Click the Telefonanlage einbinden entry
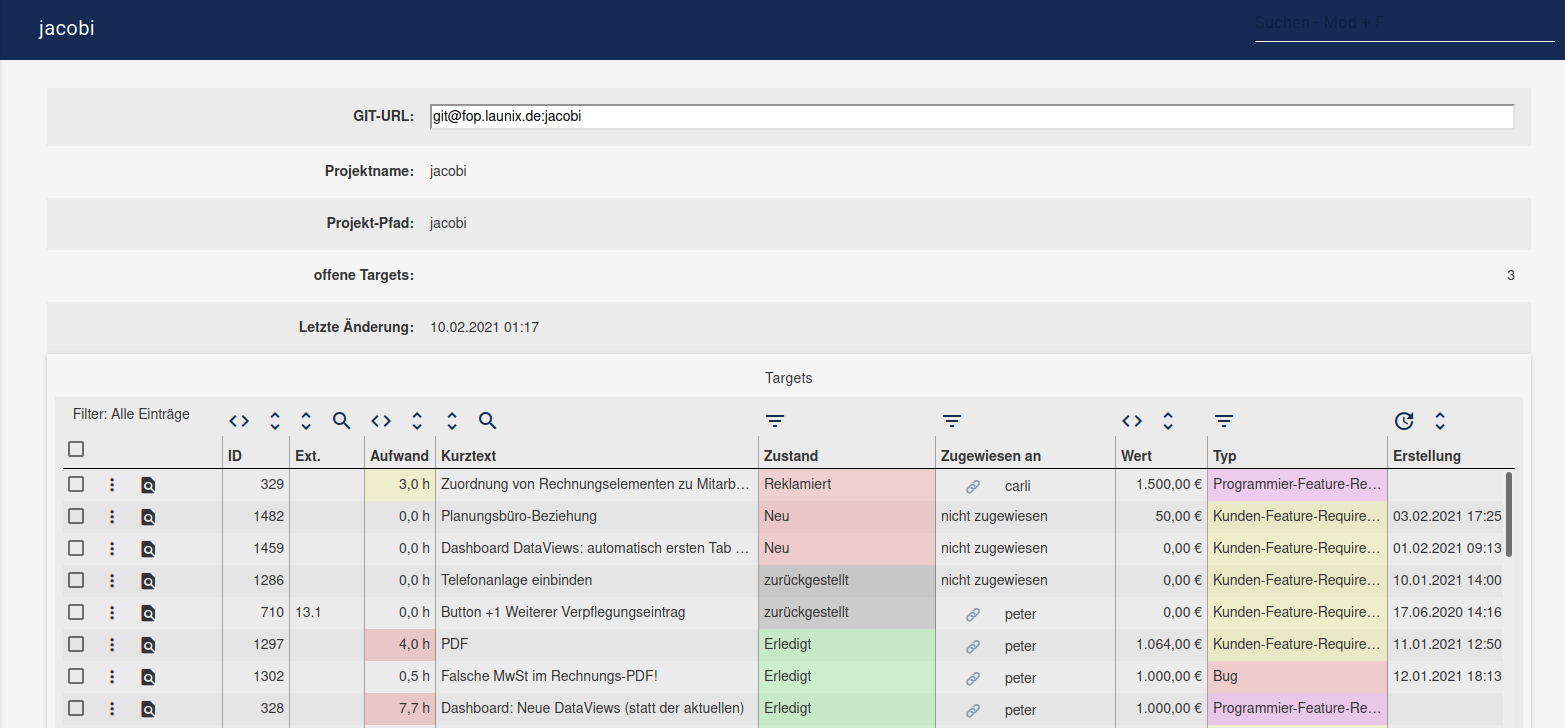The image size is (1565, 728). [x=516, y=580]
